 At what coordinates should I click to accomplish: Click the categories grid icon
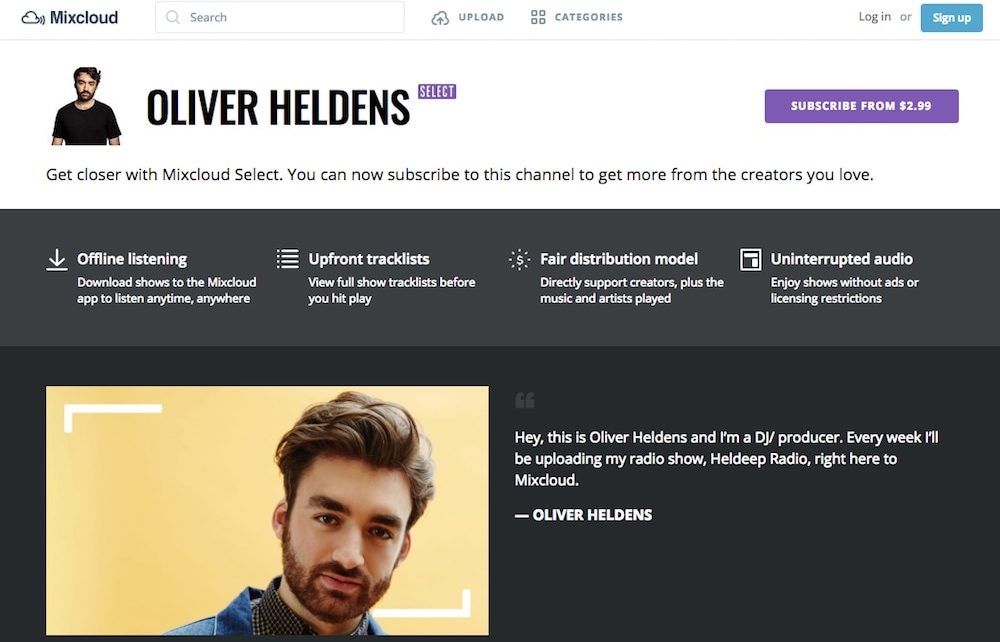pyautogui.click(x=538, y=17)
